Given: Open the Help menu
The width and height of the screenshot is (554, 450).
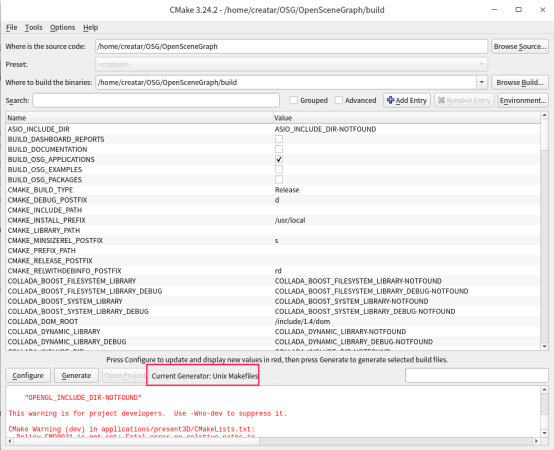Looking at the screenshot, I should [x=90, y=27].
